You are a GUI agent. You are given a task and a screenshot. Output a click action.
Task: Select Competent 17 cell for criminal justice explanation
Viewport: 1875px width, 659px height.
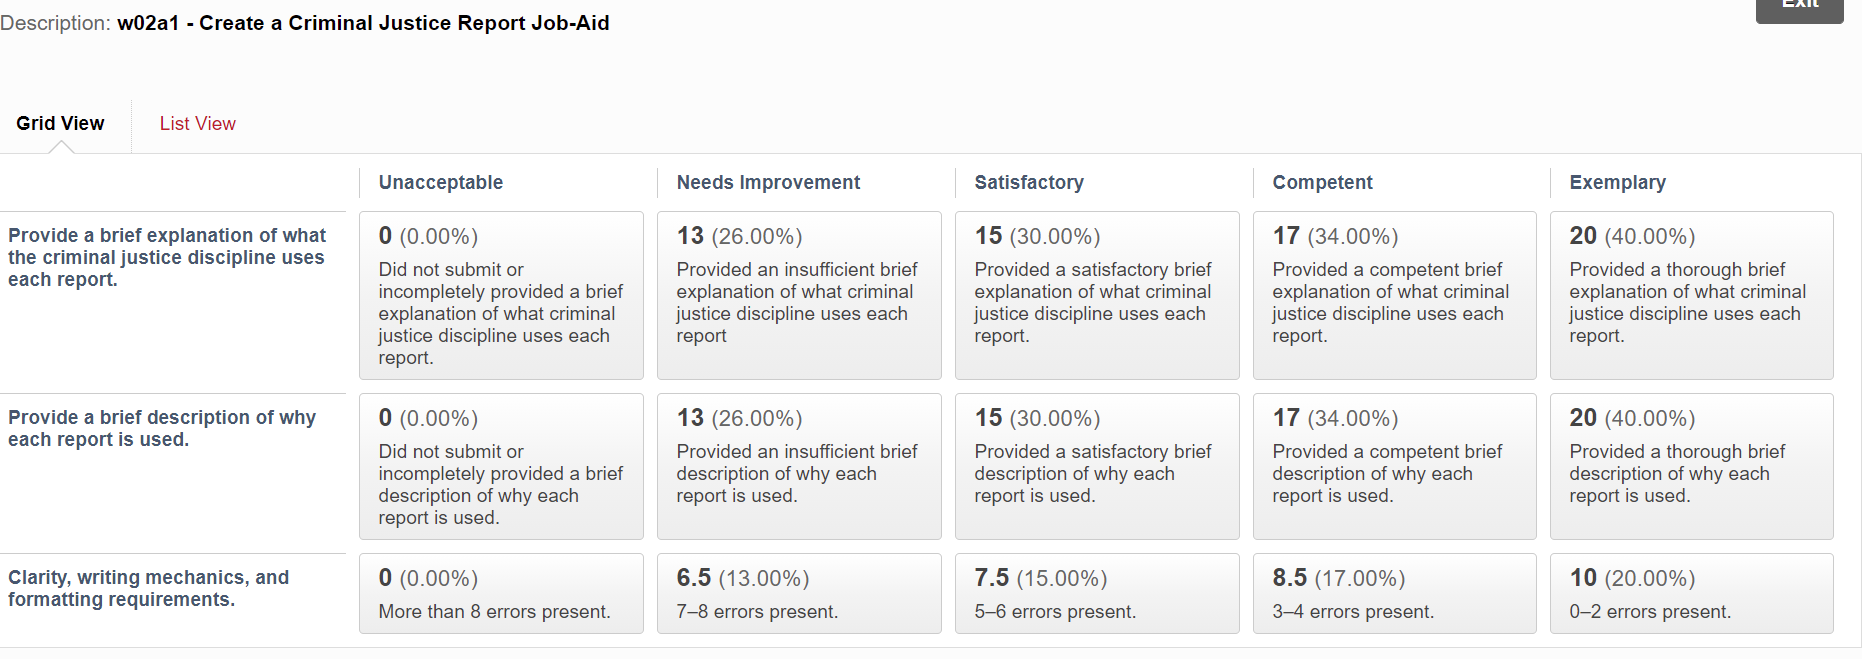(1394, 295)
